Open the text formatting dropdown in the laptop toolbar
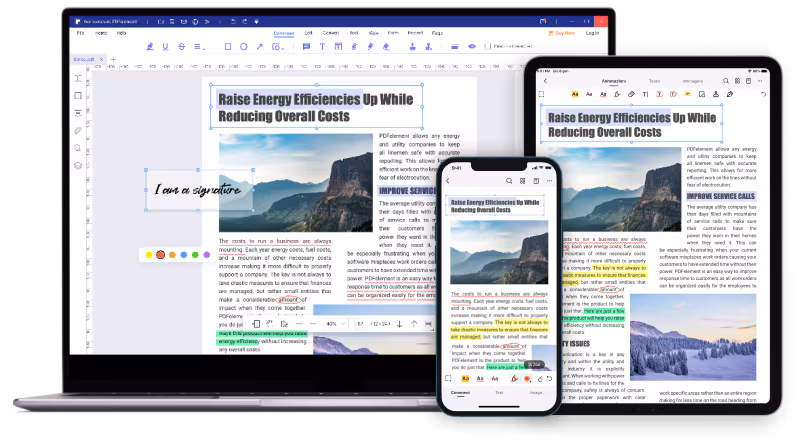Screen dimensions: 798x444 tap(200, 46)
